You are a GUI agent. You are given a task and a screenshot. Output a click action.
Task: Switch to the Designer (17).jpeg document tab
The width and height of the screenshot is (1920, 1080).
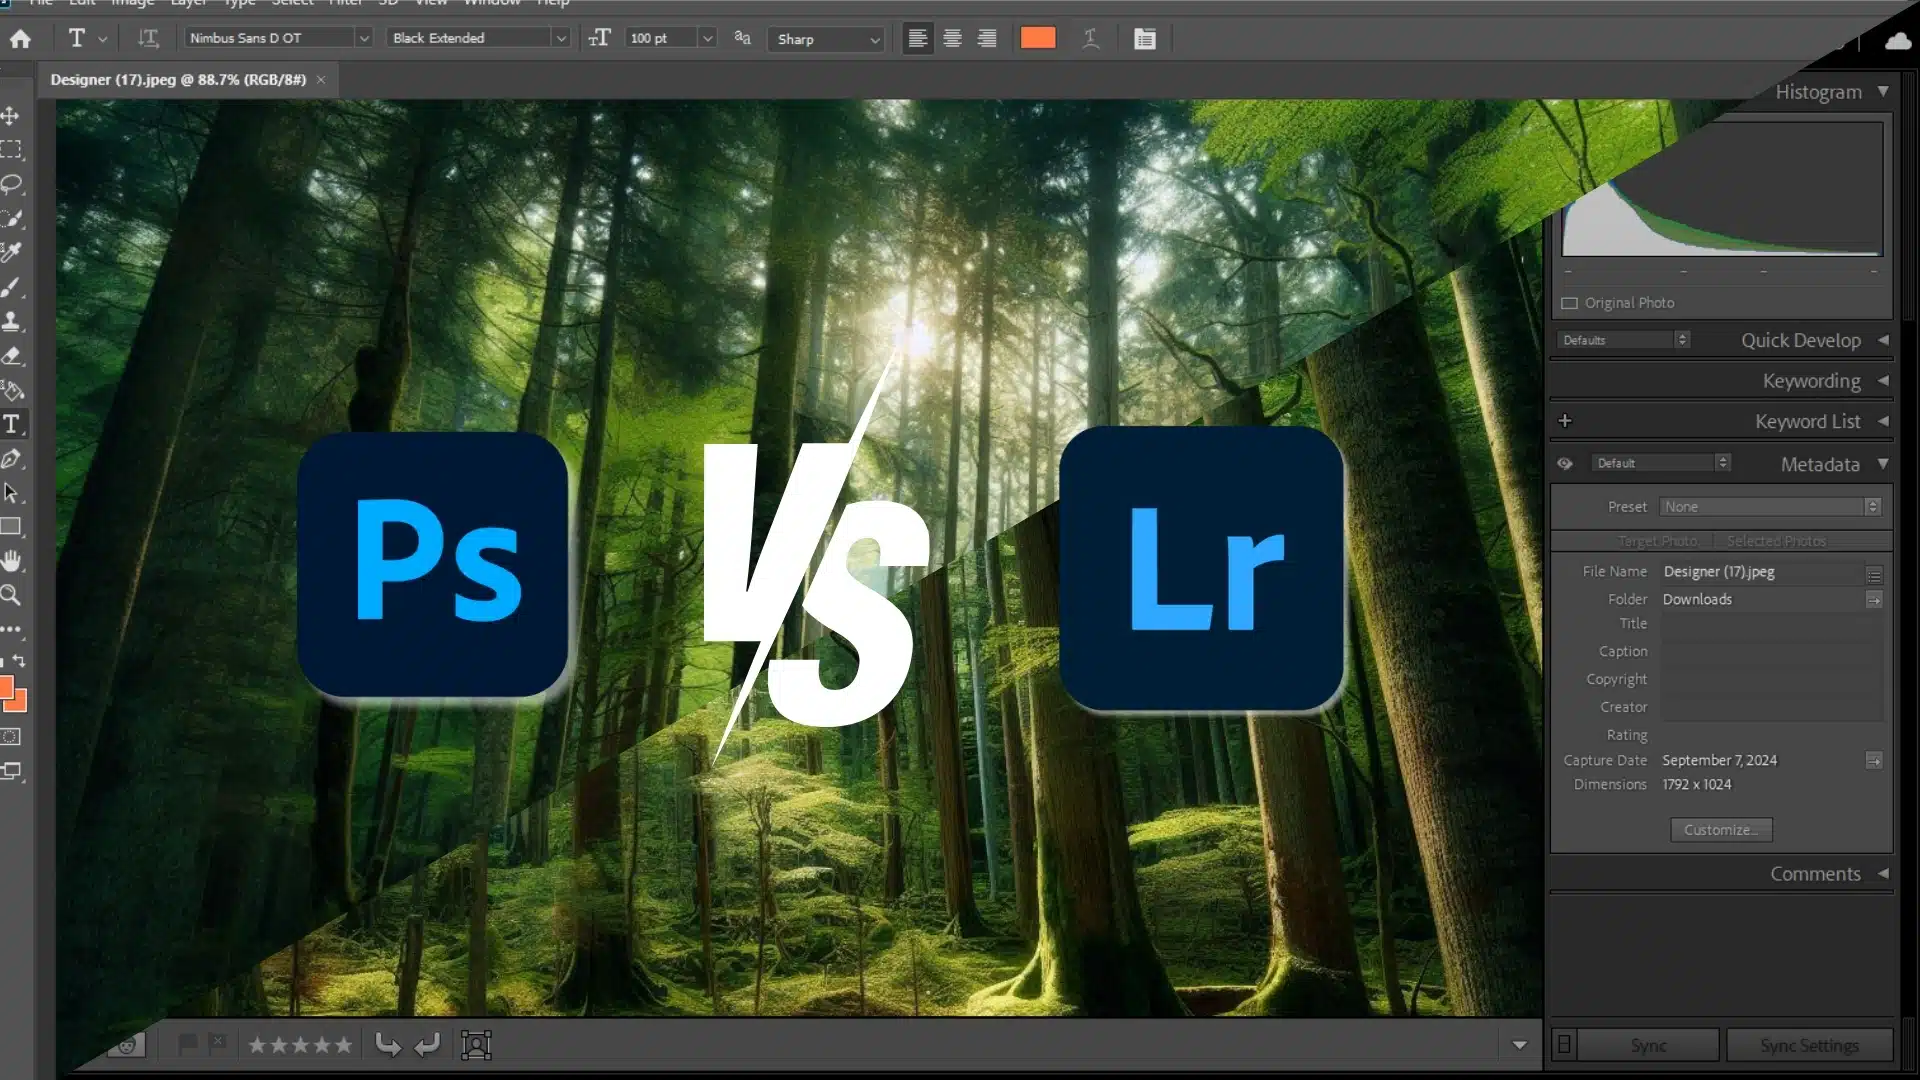(178, 79)
